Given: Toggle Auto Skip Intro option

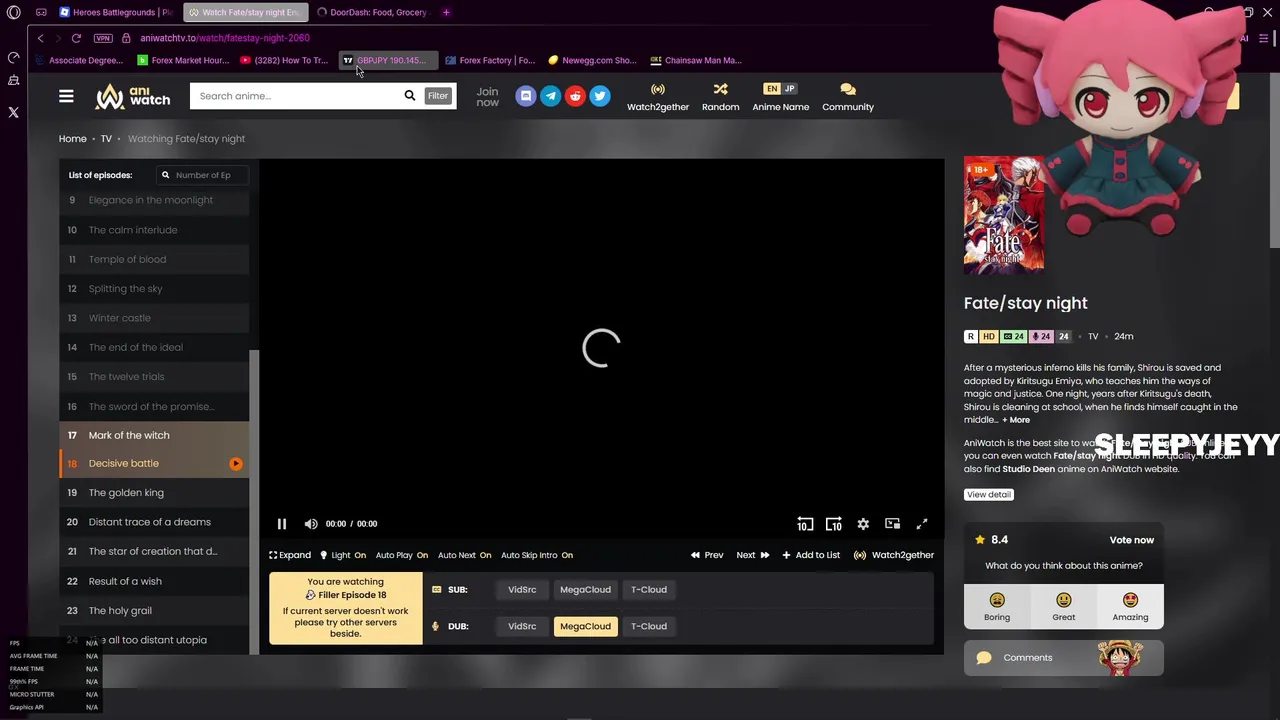Looking at the screenshot, I should [x=537, y=555].
